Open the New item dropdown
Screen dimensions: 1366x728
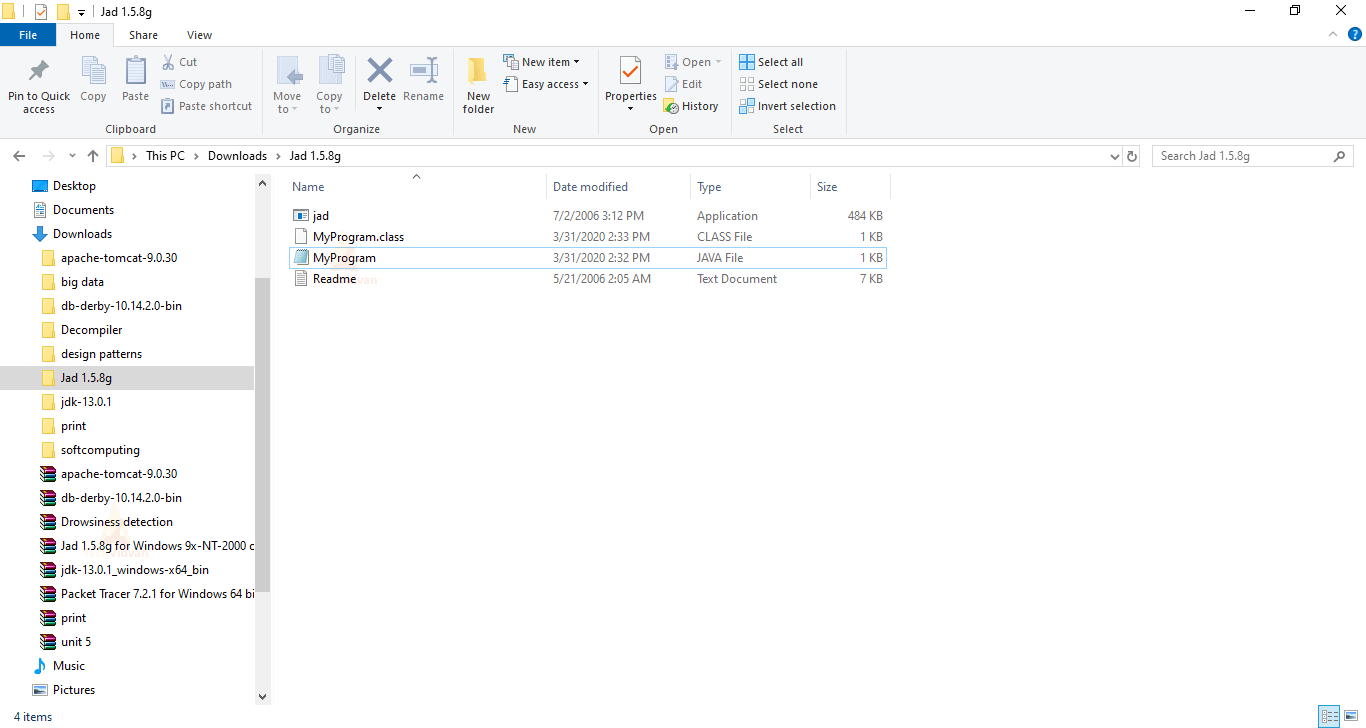coord(541,62)
